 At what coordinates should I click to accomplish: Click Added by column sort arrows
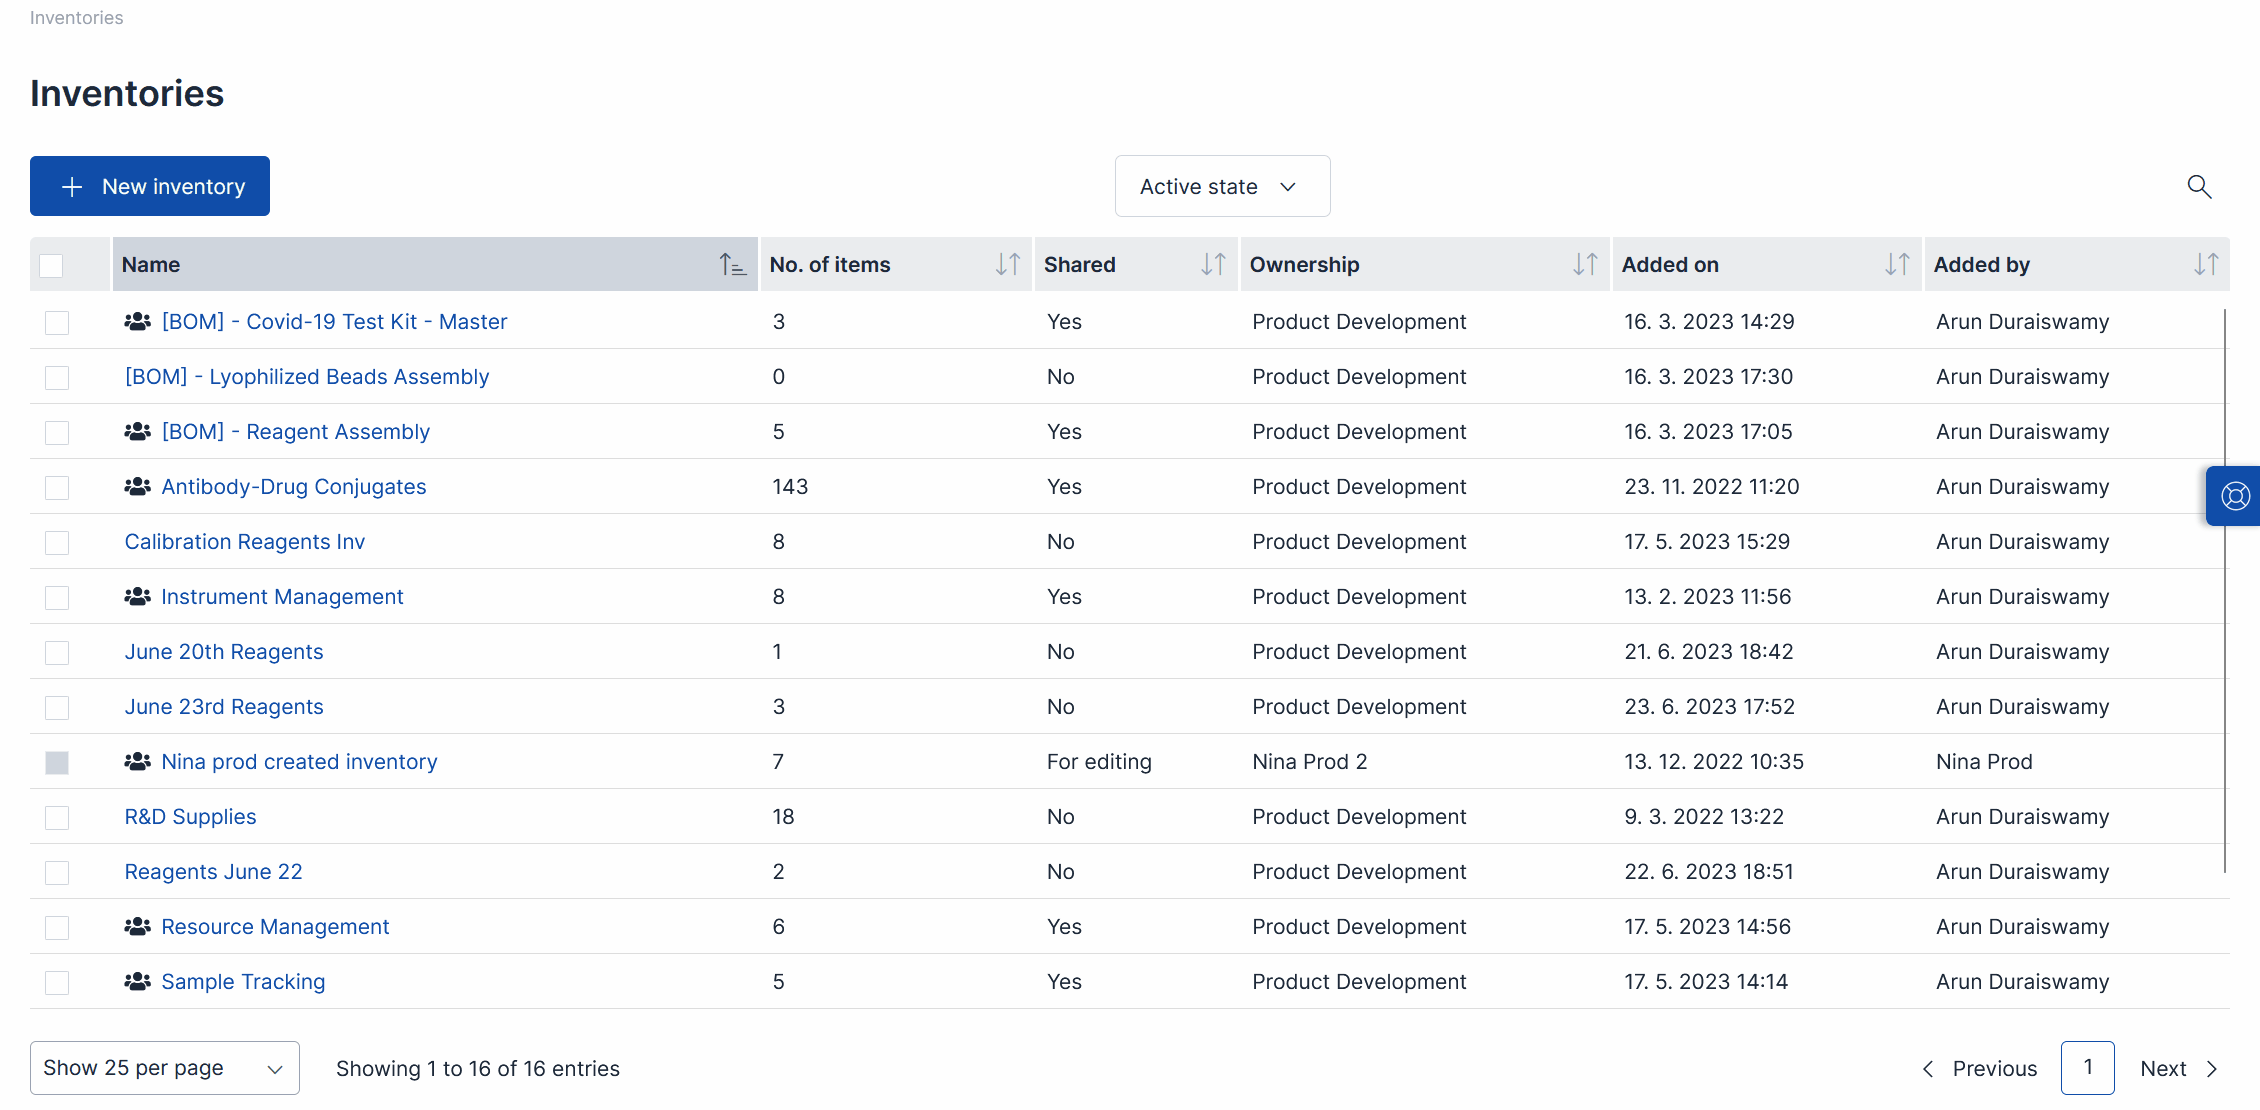click(2205, 265)
